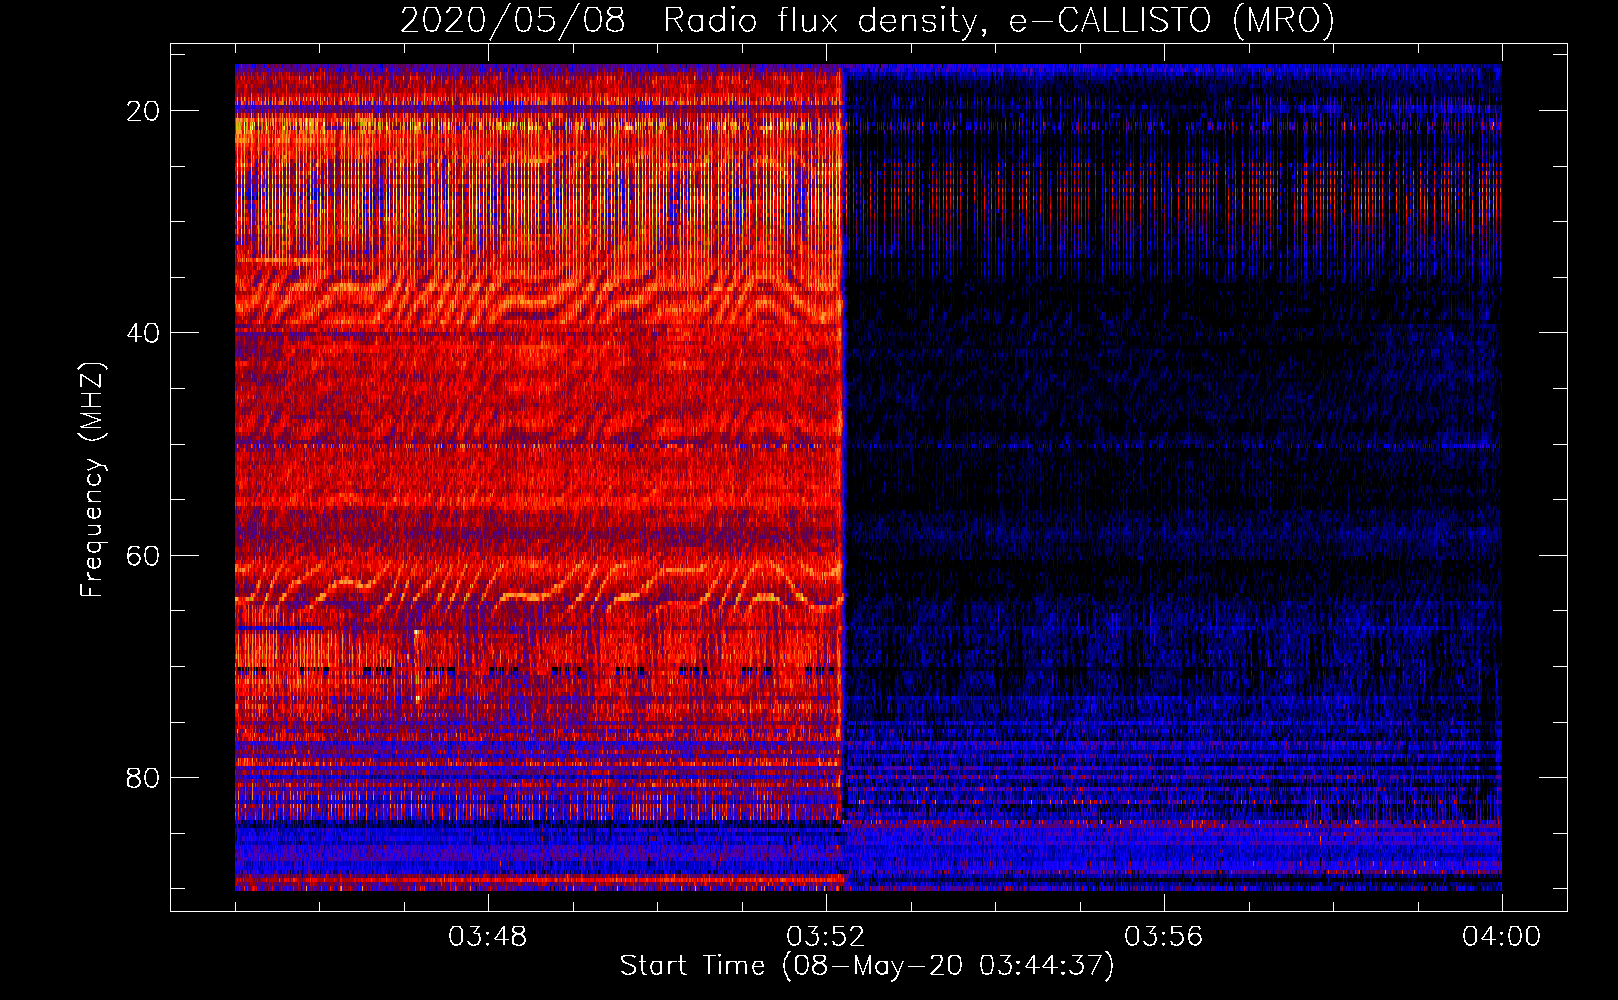Click the 03:52 time tick label
The image size is (1618, 1000).
[x=826, y=937]
